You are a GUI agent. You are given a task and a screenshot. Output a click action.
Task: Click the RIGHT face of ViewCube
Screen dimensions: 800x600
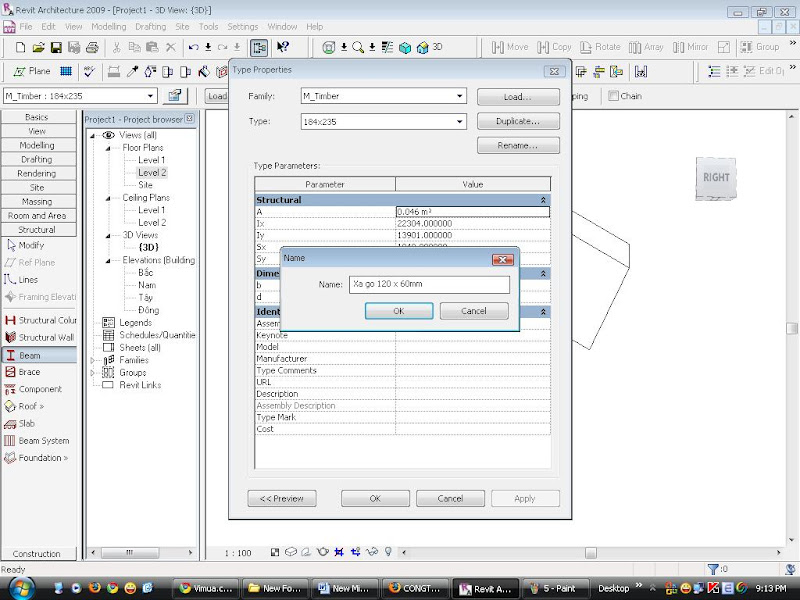716,178
